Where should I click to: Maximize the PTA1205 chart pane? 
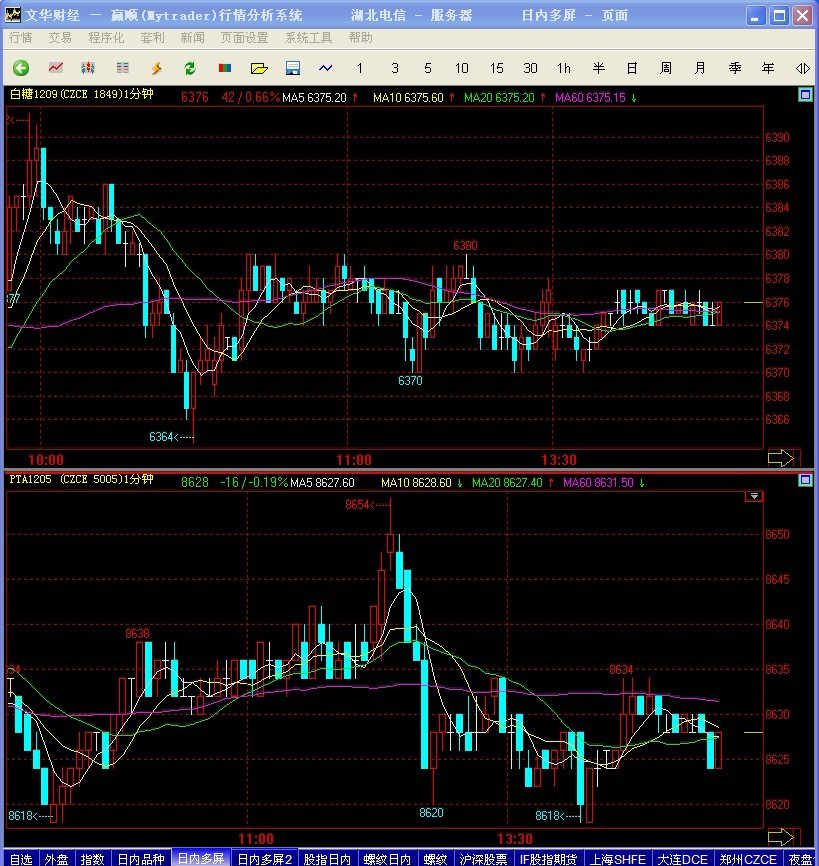804,480
